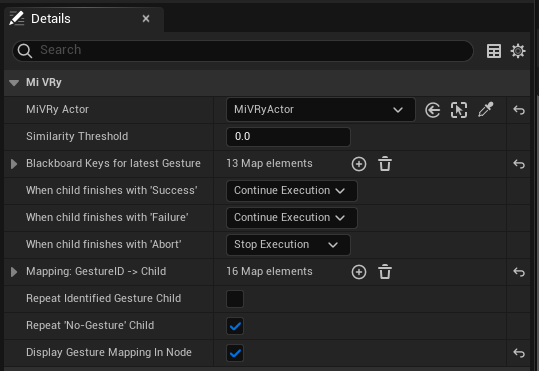Reset Mapping: GestureID -> Child to default

click(519, 272)
